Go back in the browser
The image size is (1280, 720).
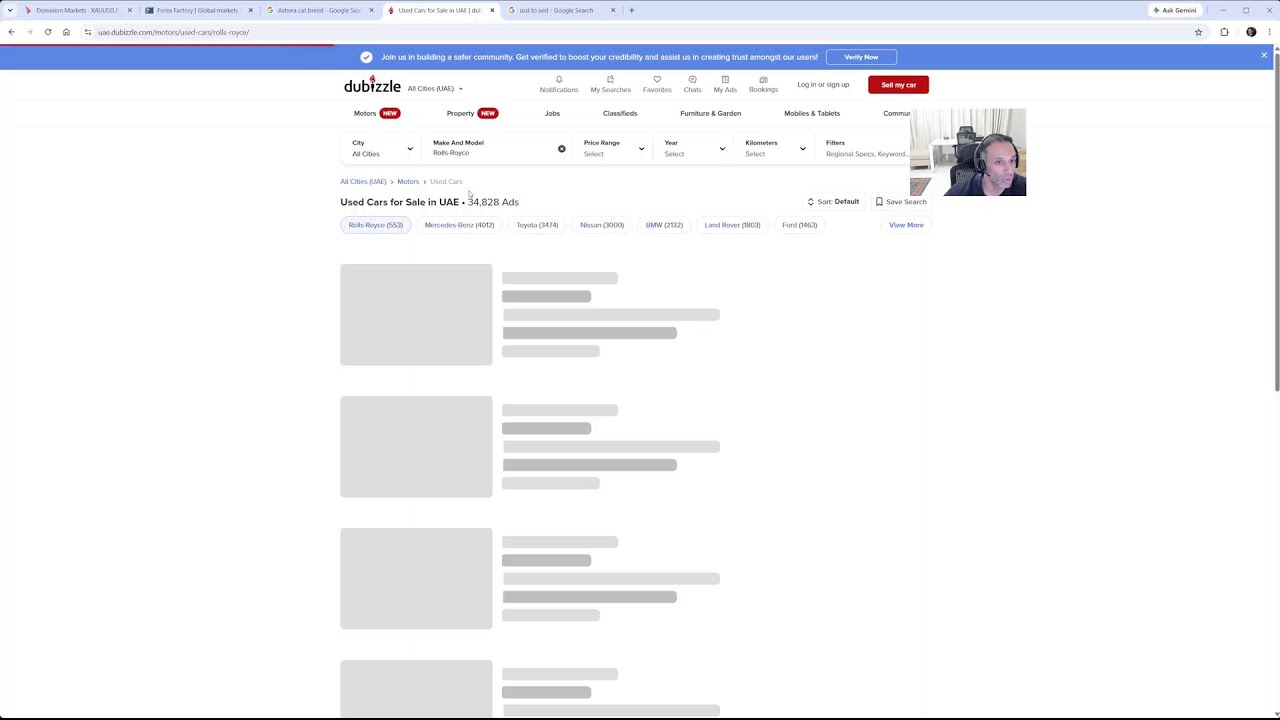click(11, 32)
